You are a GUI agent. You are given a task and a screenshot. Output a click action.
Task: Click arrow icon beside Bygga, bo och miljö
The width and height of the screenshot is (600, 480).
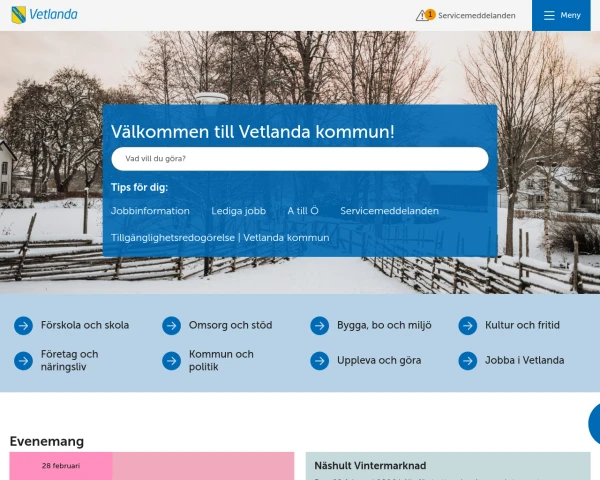point(320,326)
